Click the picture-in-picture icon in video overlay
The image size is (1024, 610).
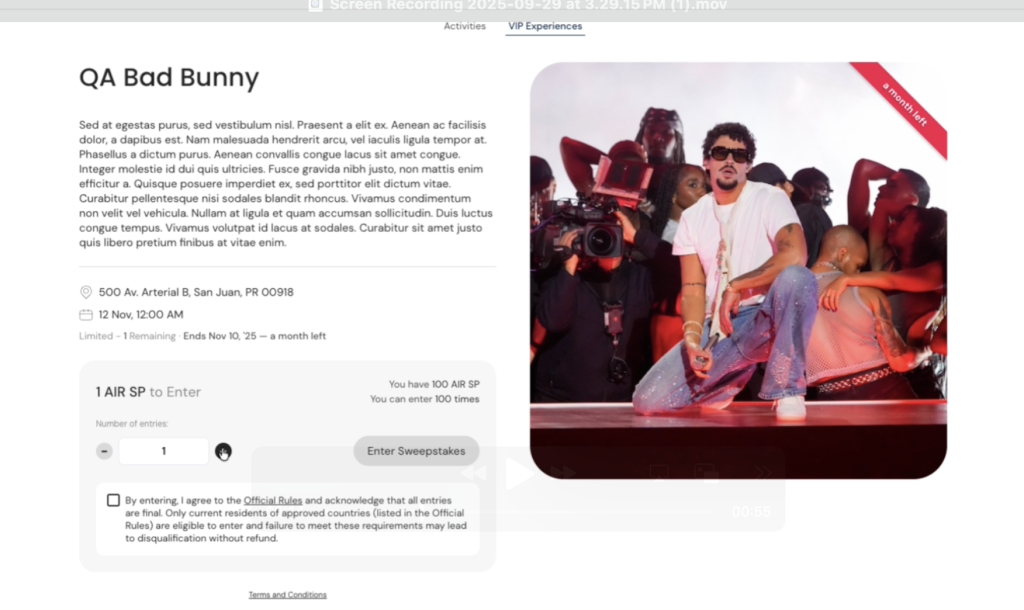pyautogui.click(x=706, y=473)
